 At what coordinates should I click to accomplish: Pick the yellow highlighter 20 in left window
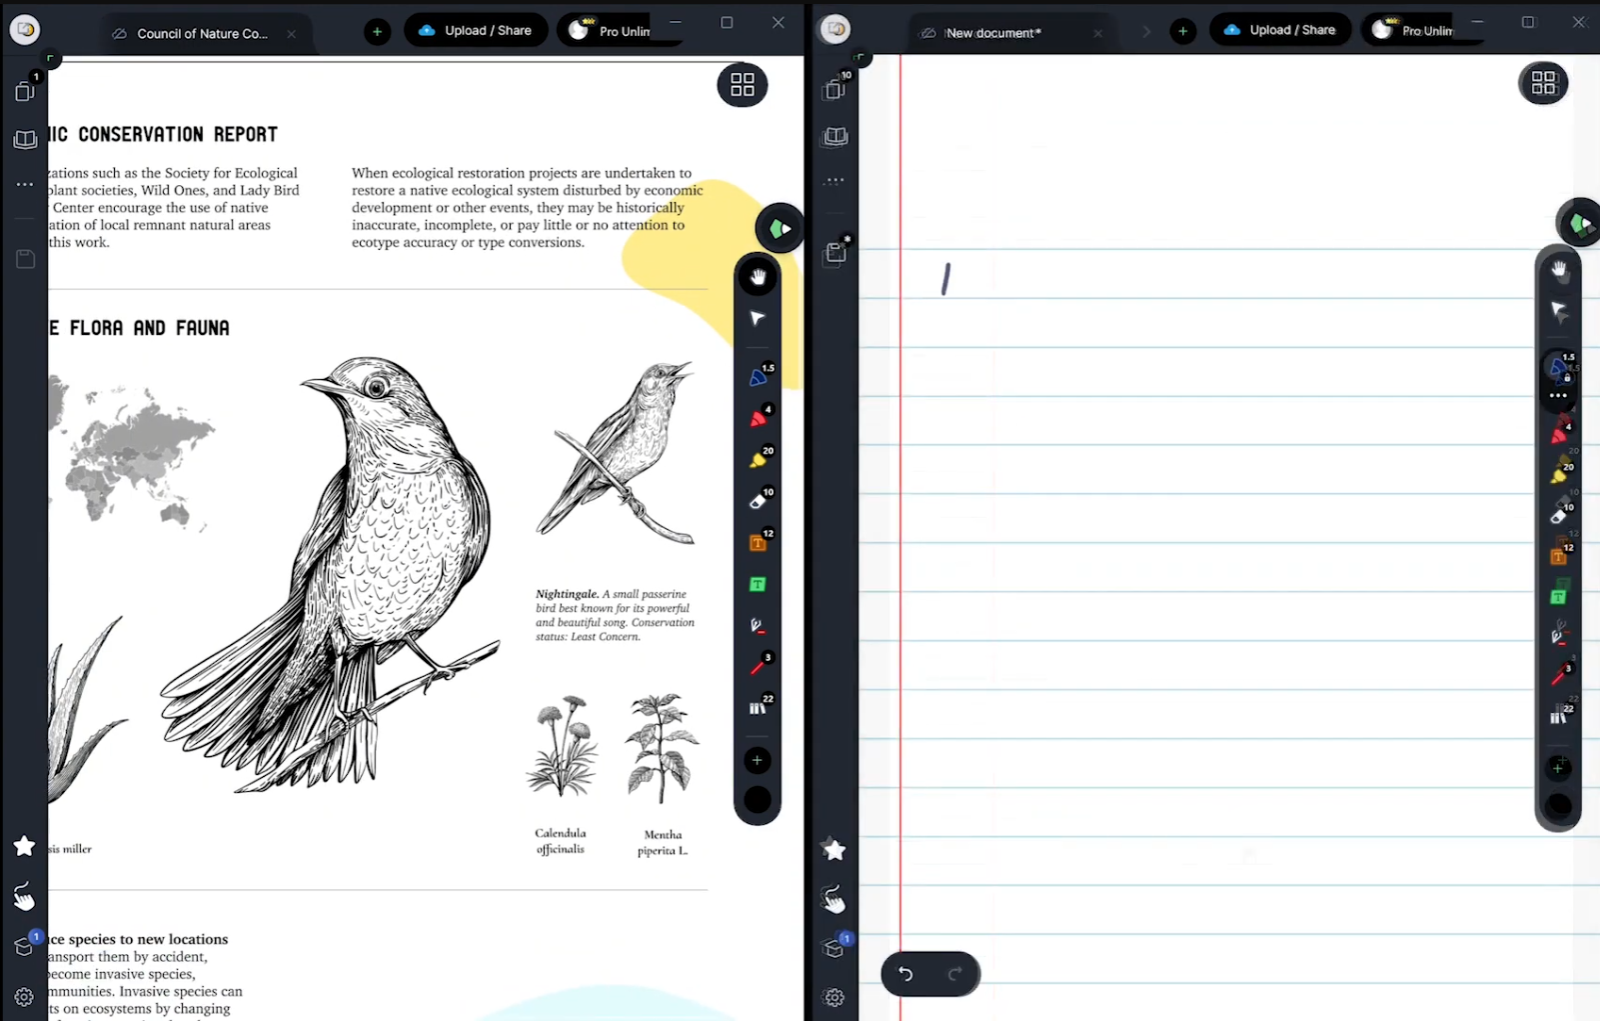coord(760,458)
